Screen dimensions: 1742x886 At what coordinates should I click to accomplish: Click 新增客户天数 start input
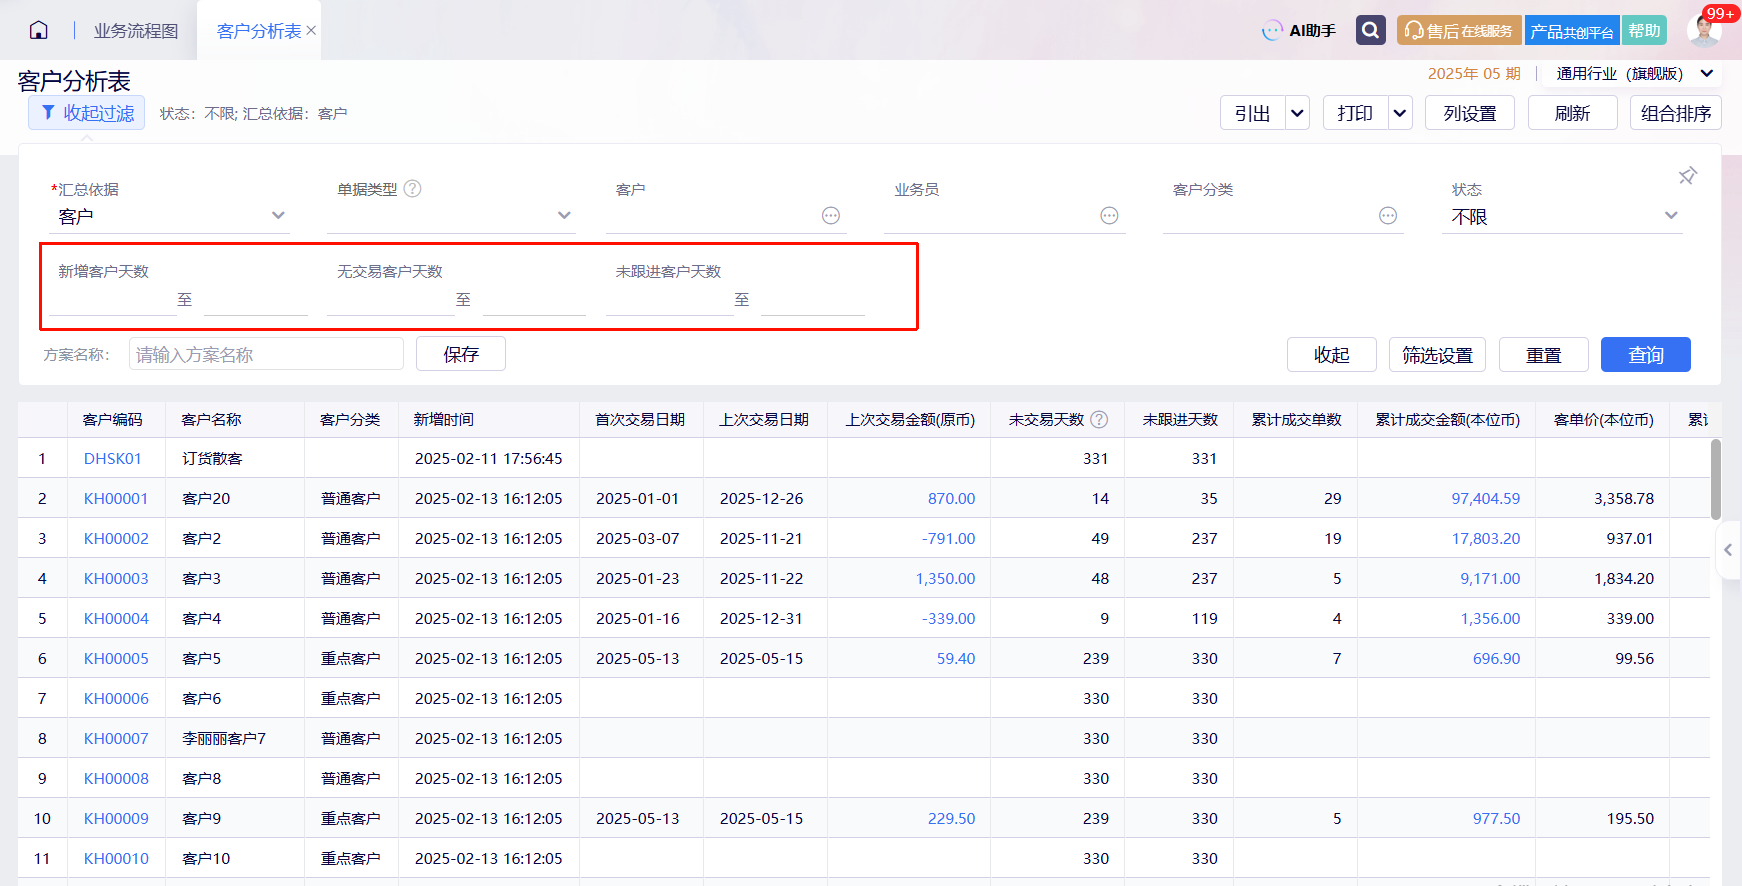(112, 300)
